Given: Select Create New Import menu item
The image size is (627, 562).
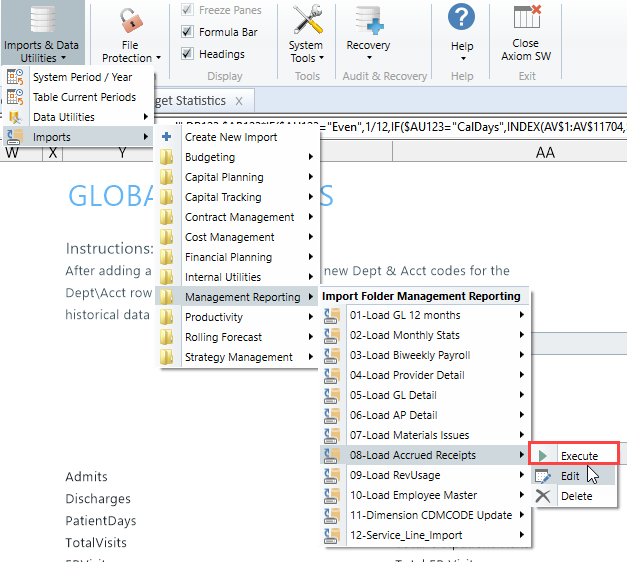Looking at the screenshot, I should pyautogui.click(x=229, y=137).
